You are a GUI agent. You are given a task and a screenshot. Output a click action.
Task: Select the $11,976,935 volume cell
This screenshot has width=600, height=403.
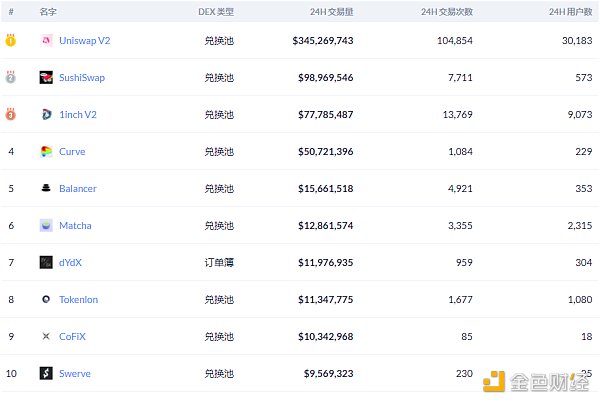click(326, 263)
